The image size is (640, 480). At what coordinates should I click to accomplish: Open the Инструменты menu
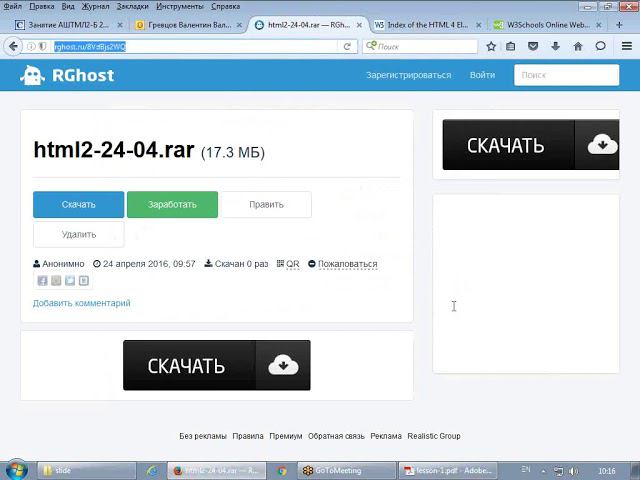(x=180, y=7)
